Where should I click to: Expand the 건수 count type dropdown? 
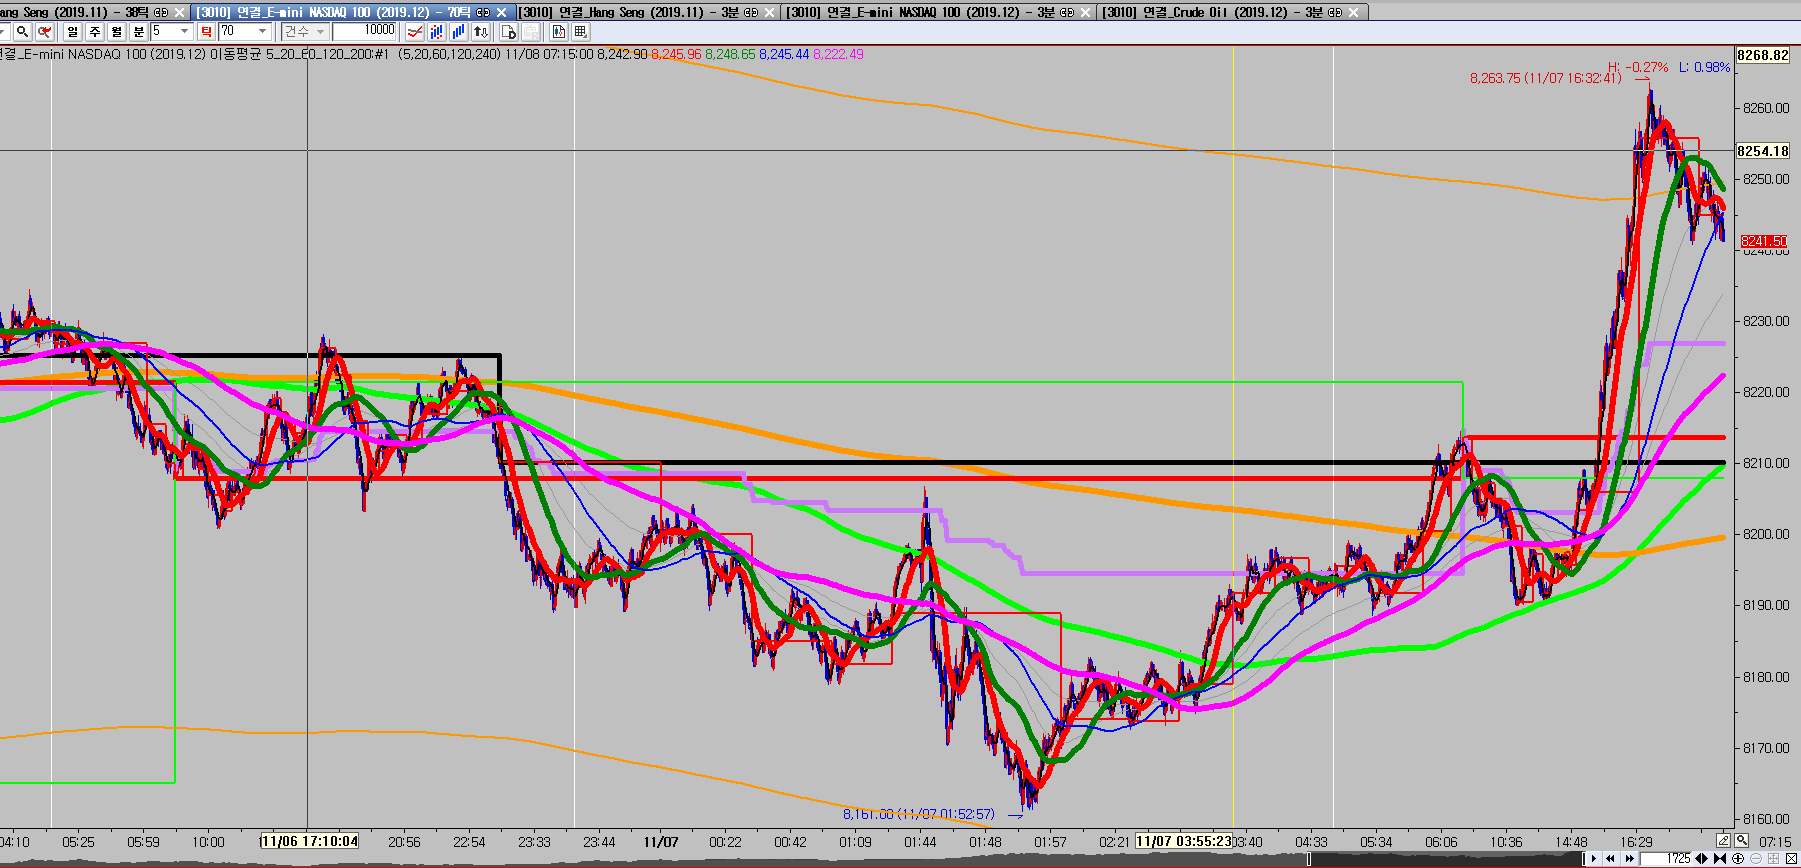click(x=320, y=32)
